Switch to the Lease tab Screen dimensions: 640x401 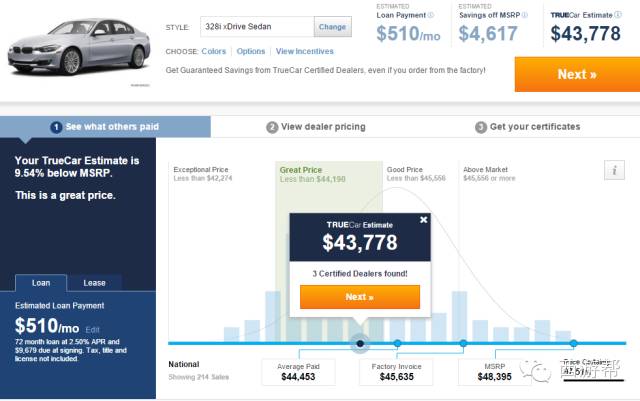point(94,283)
